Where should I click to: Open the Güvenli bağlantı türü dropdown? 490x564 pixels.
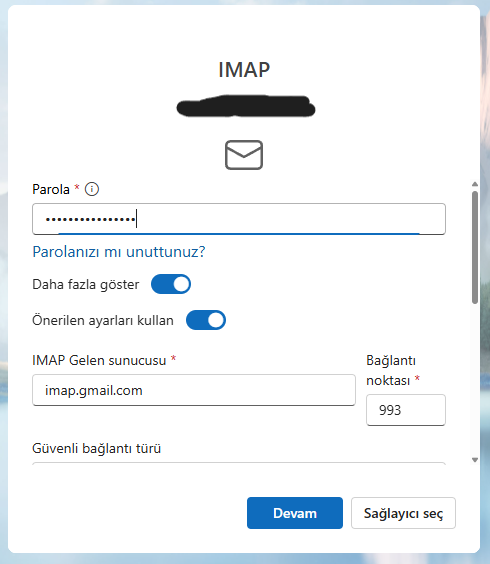[239, 464]
